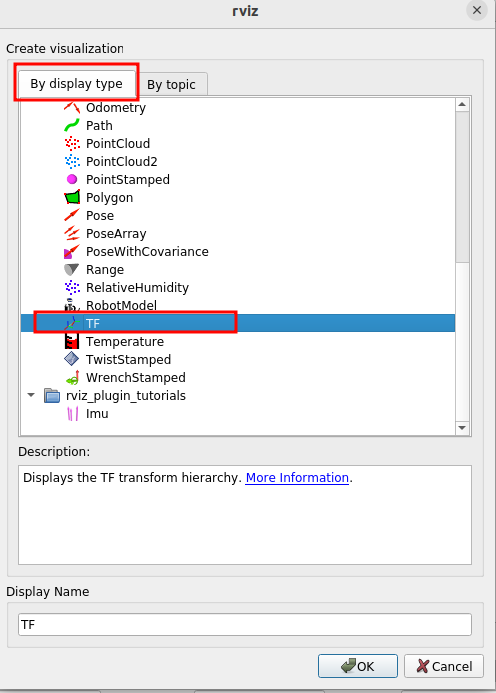Open the By display type tab
The height and width of the screenshot is (693, 496).
[x=76, y=84]
